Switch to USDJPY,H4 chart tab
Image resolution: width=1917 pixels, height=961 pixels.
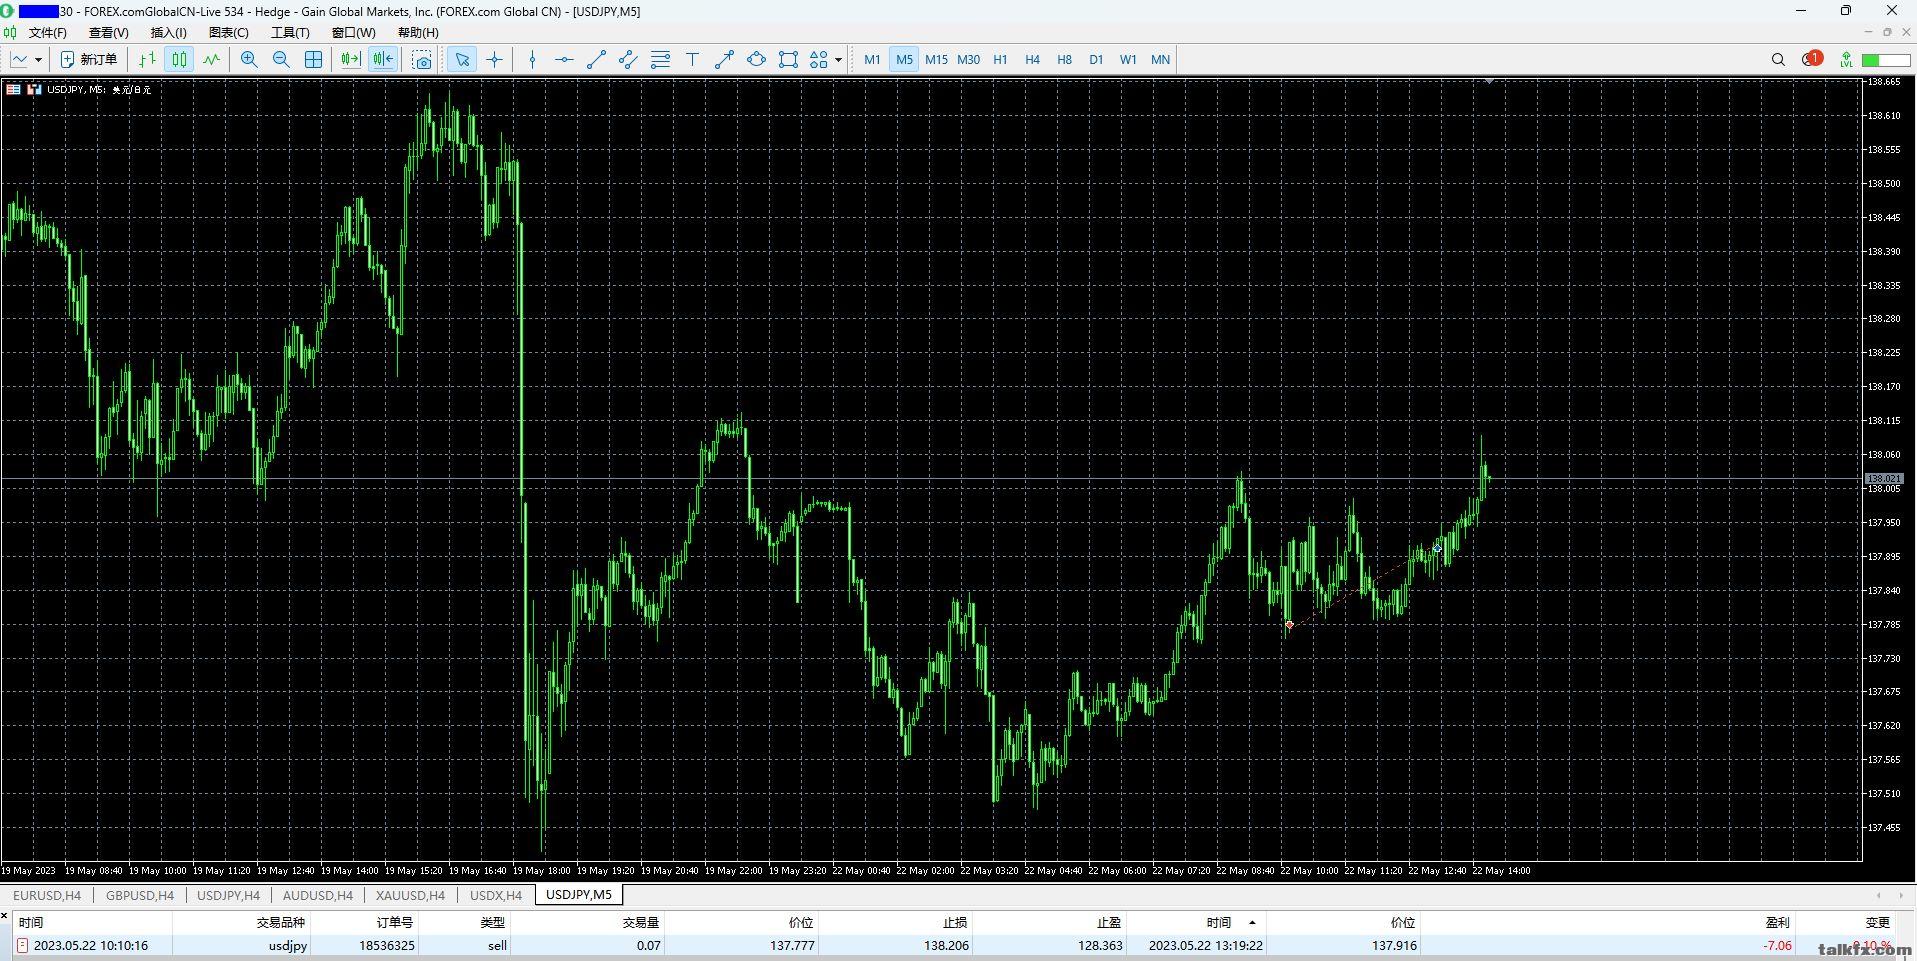pos(229,895)
